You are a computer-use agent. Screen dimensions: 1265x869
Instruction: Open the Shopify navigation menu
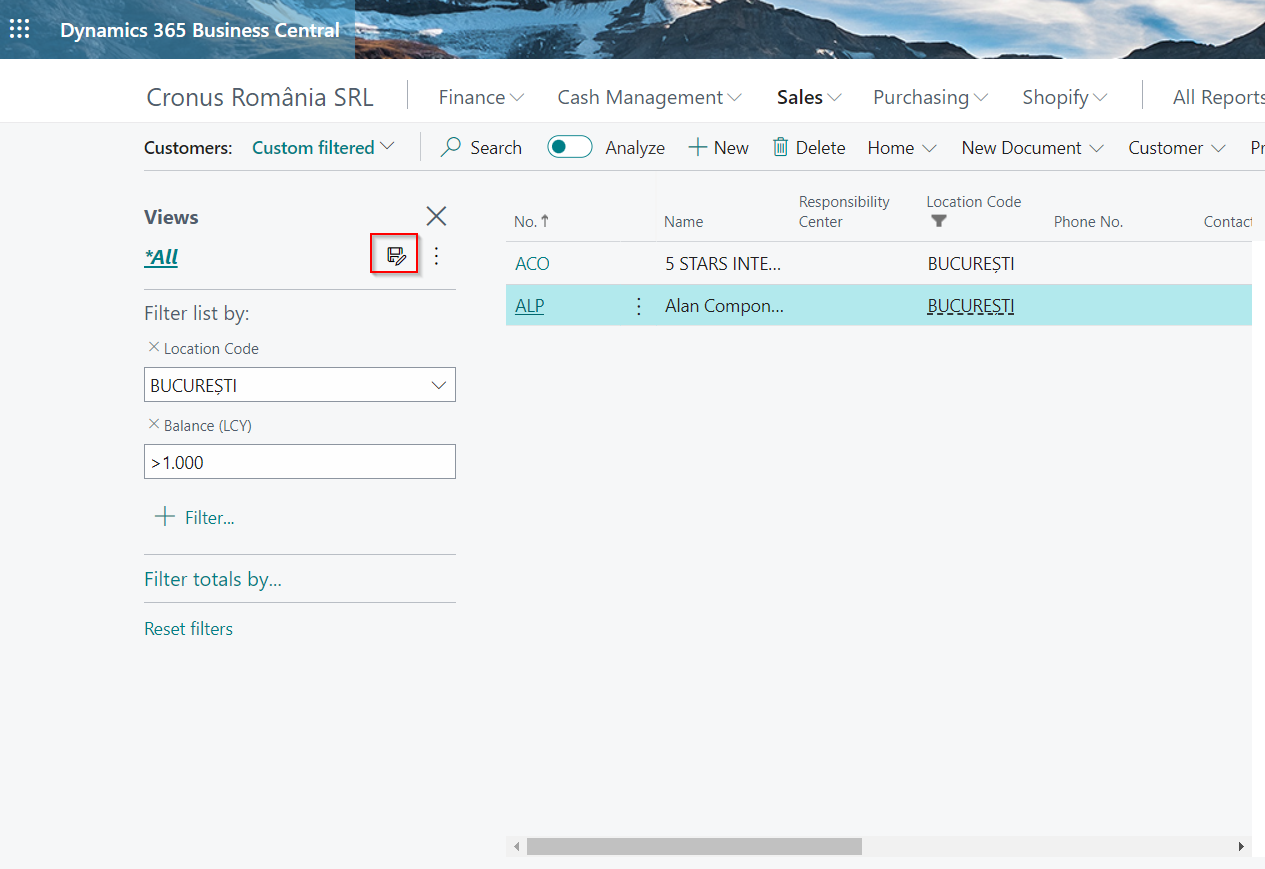tap(1065, 97)
